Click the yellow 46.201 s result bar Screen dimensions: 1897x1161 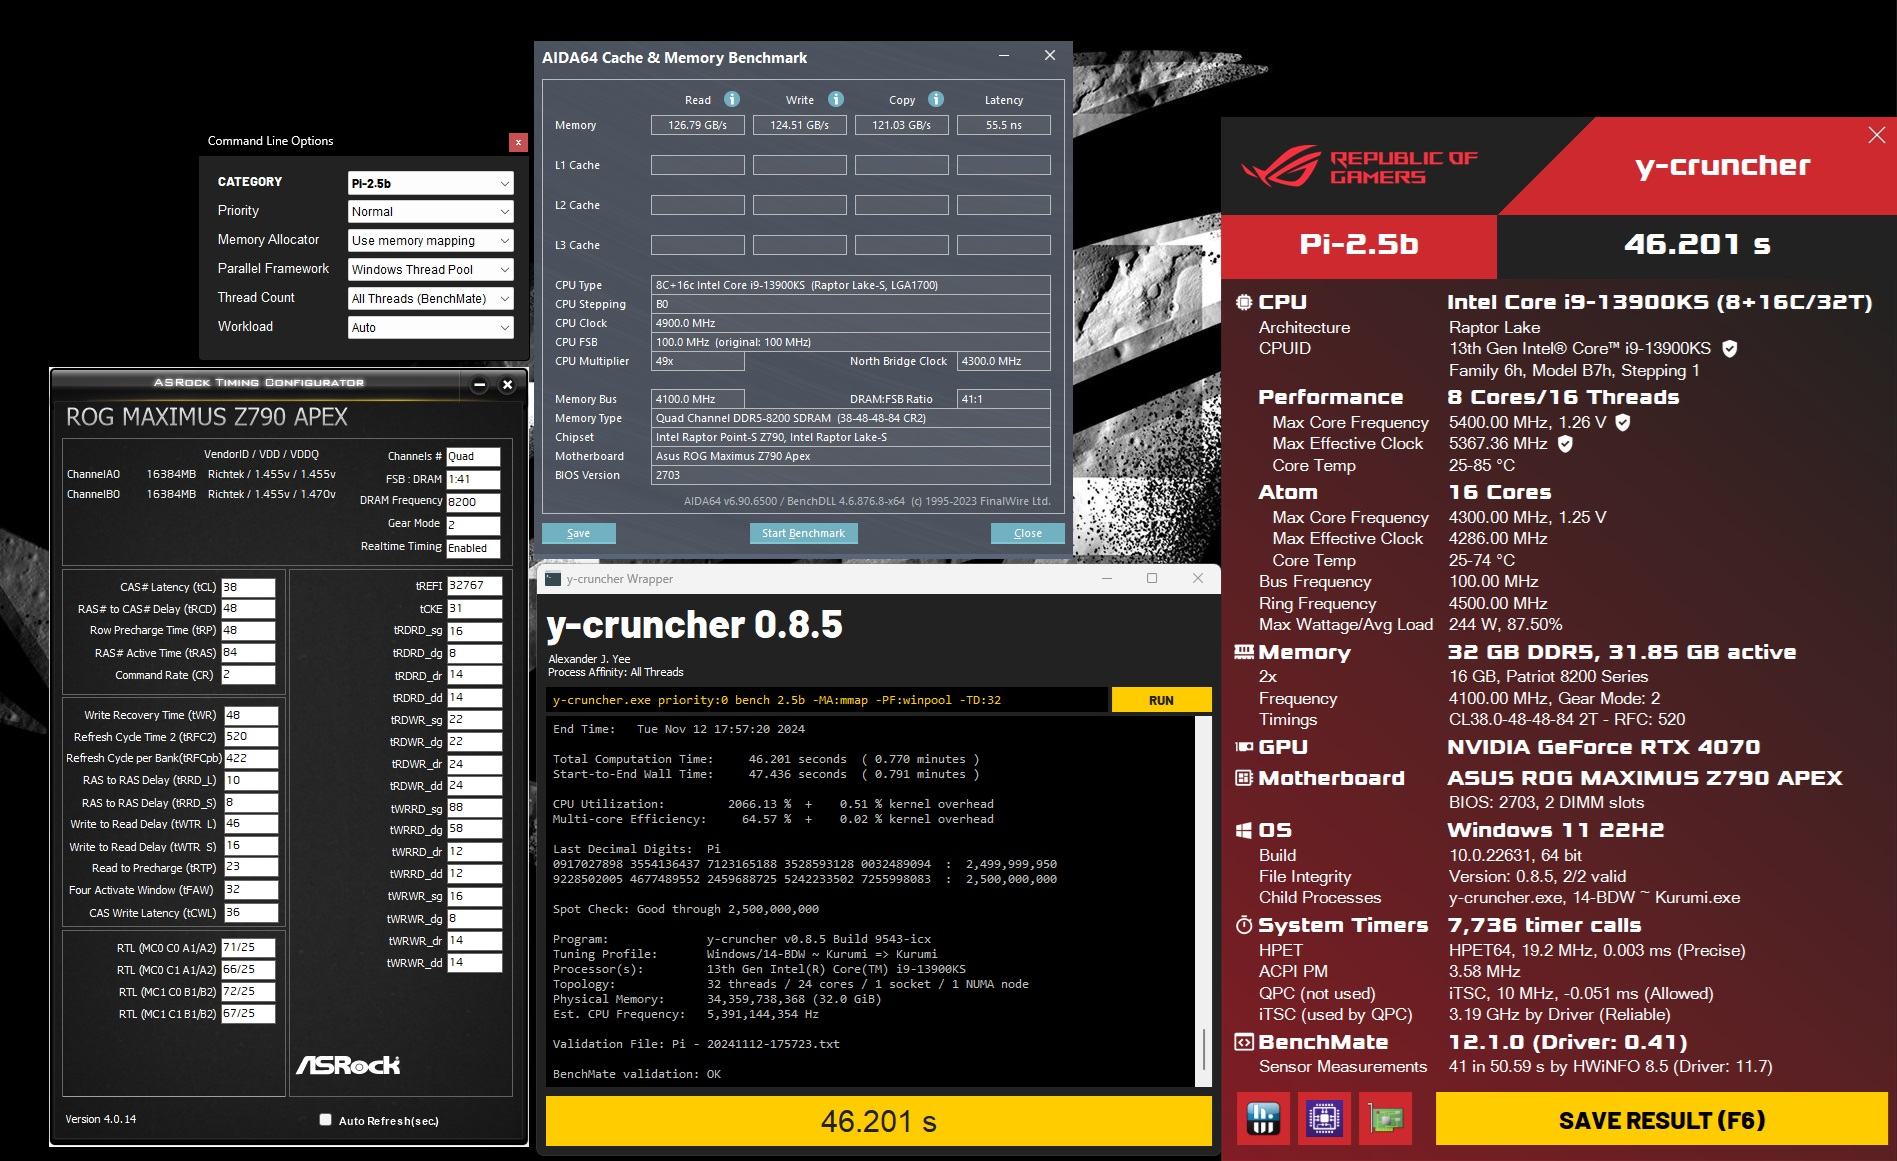878,1121
